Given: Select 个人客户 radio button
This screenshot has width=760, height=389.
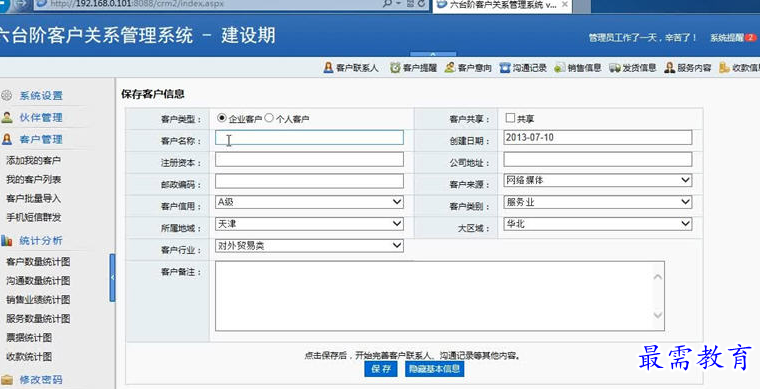Looking at the screenshot, I should coord(269,118).
